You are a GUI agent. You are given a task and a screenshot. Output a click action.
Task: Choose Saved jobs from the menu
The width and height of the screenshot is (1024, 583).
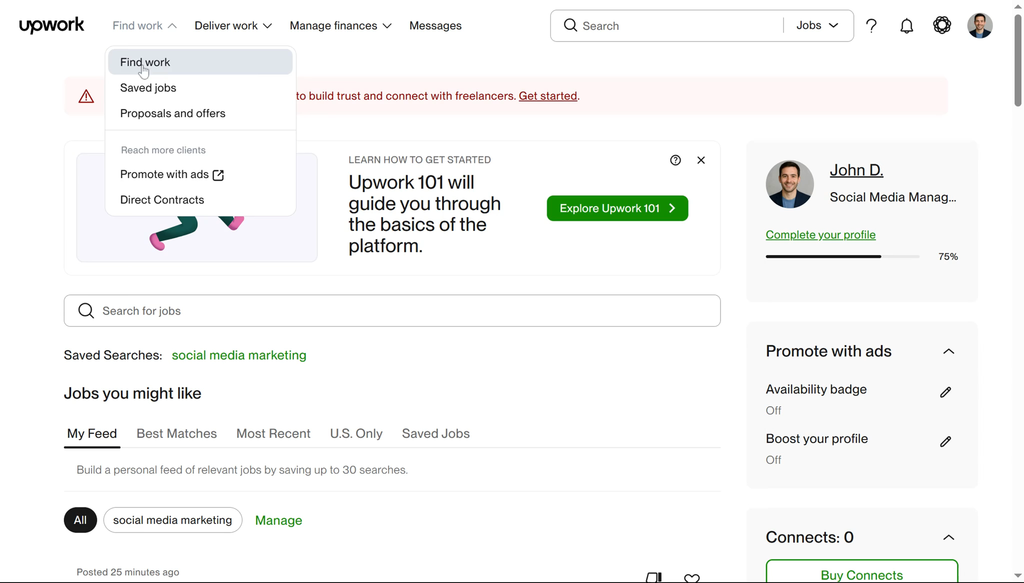pos(148,88)
